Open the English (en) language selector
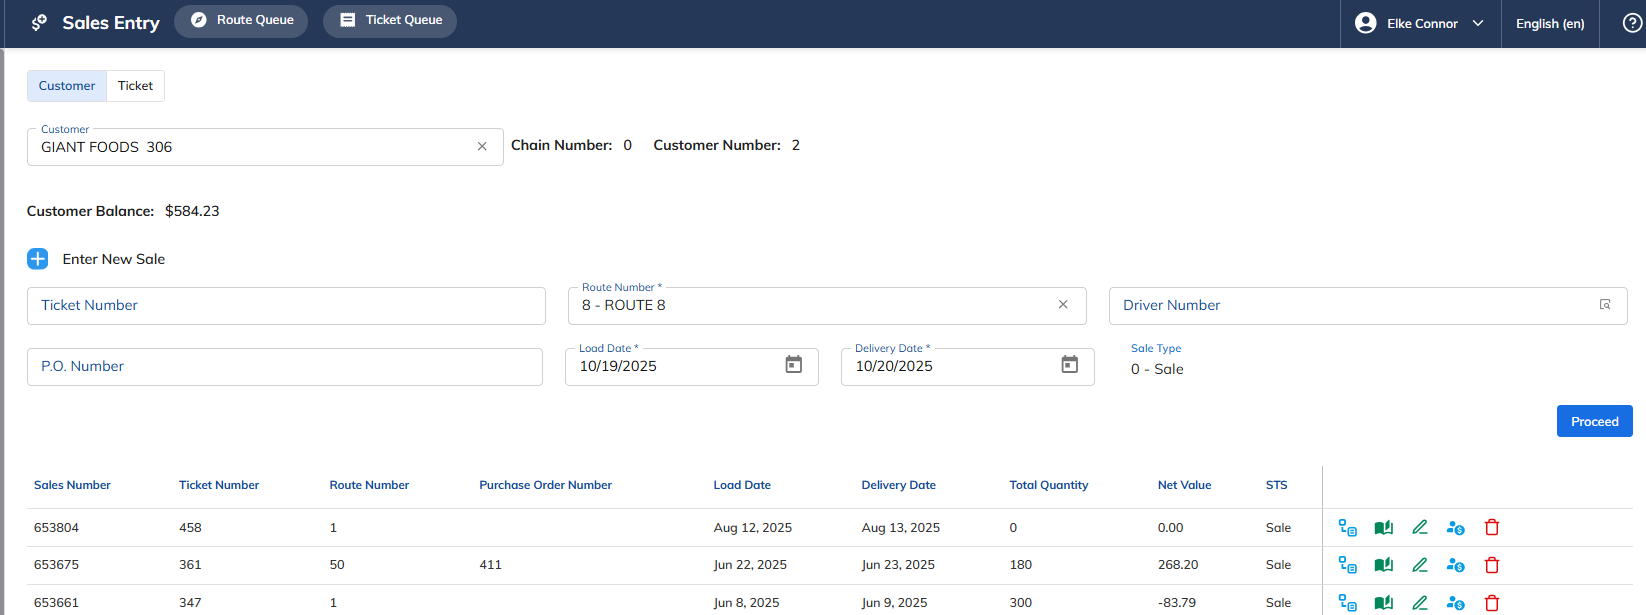This screenshot has width=1646, height=615. click(x=1550, y=23)
